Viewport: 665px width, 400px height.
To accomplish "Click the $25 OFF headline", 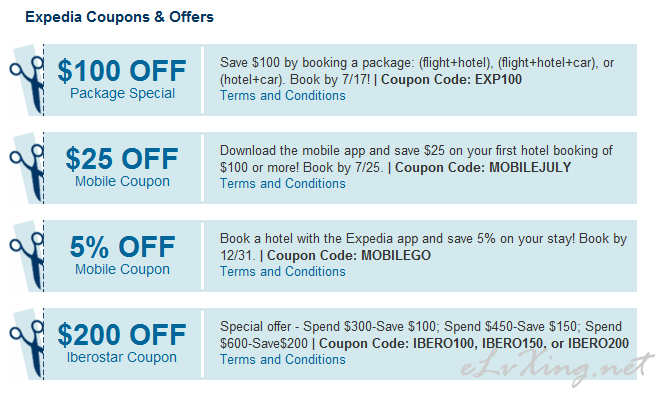I will point(122,159).
